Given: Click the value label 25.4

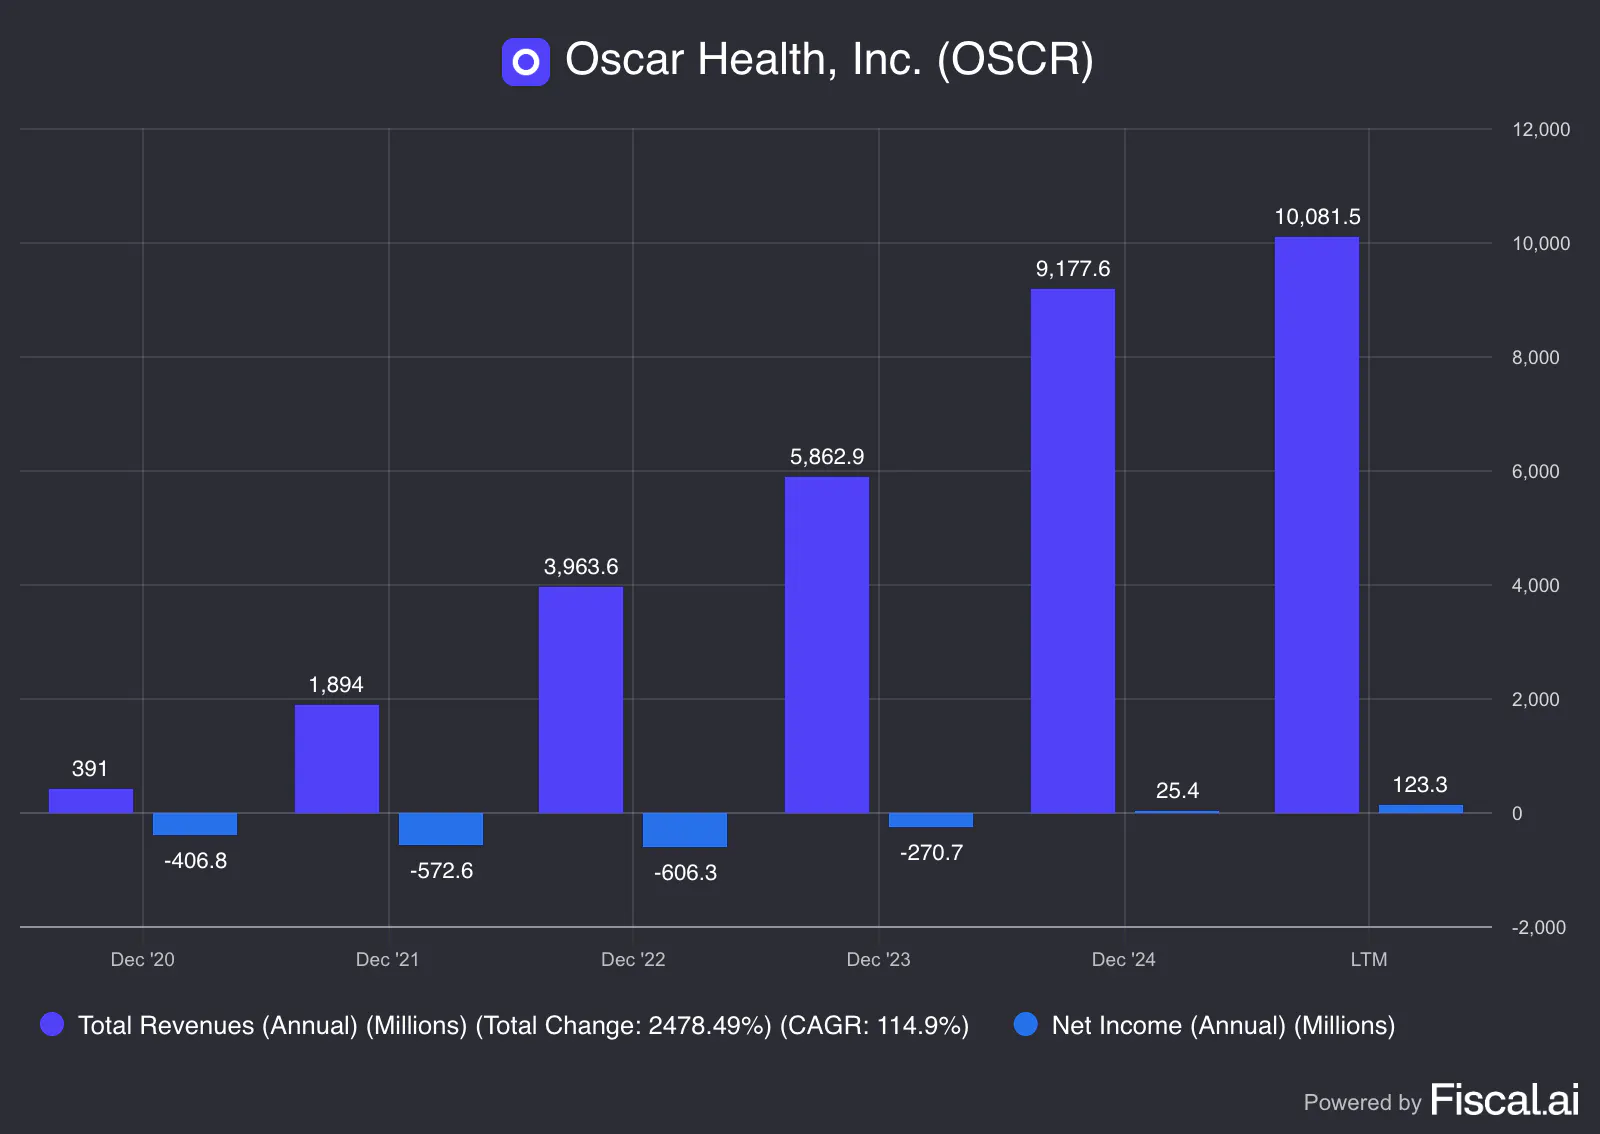Looking at the screenshot, I should coord(1177,791).
